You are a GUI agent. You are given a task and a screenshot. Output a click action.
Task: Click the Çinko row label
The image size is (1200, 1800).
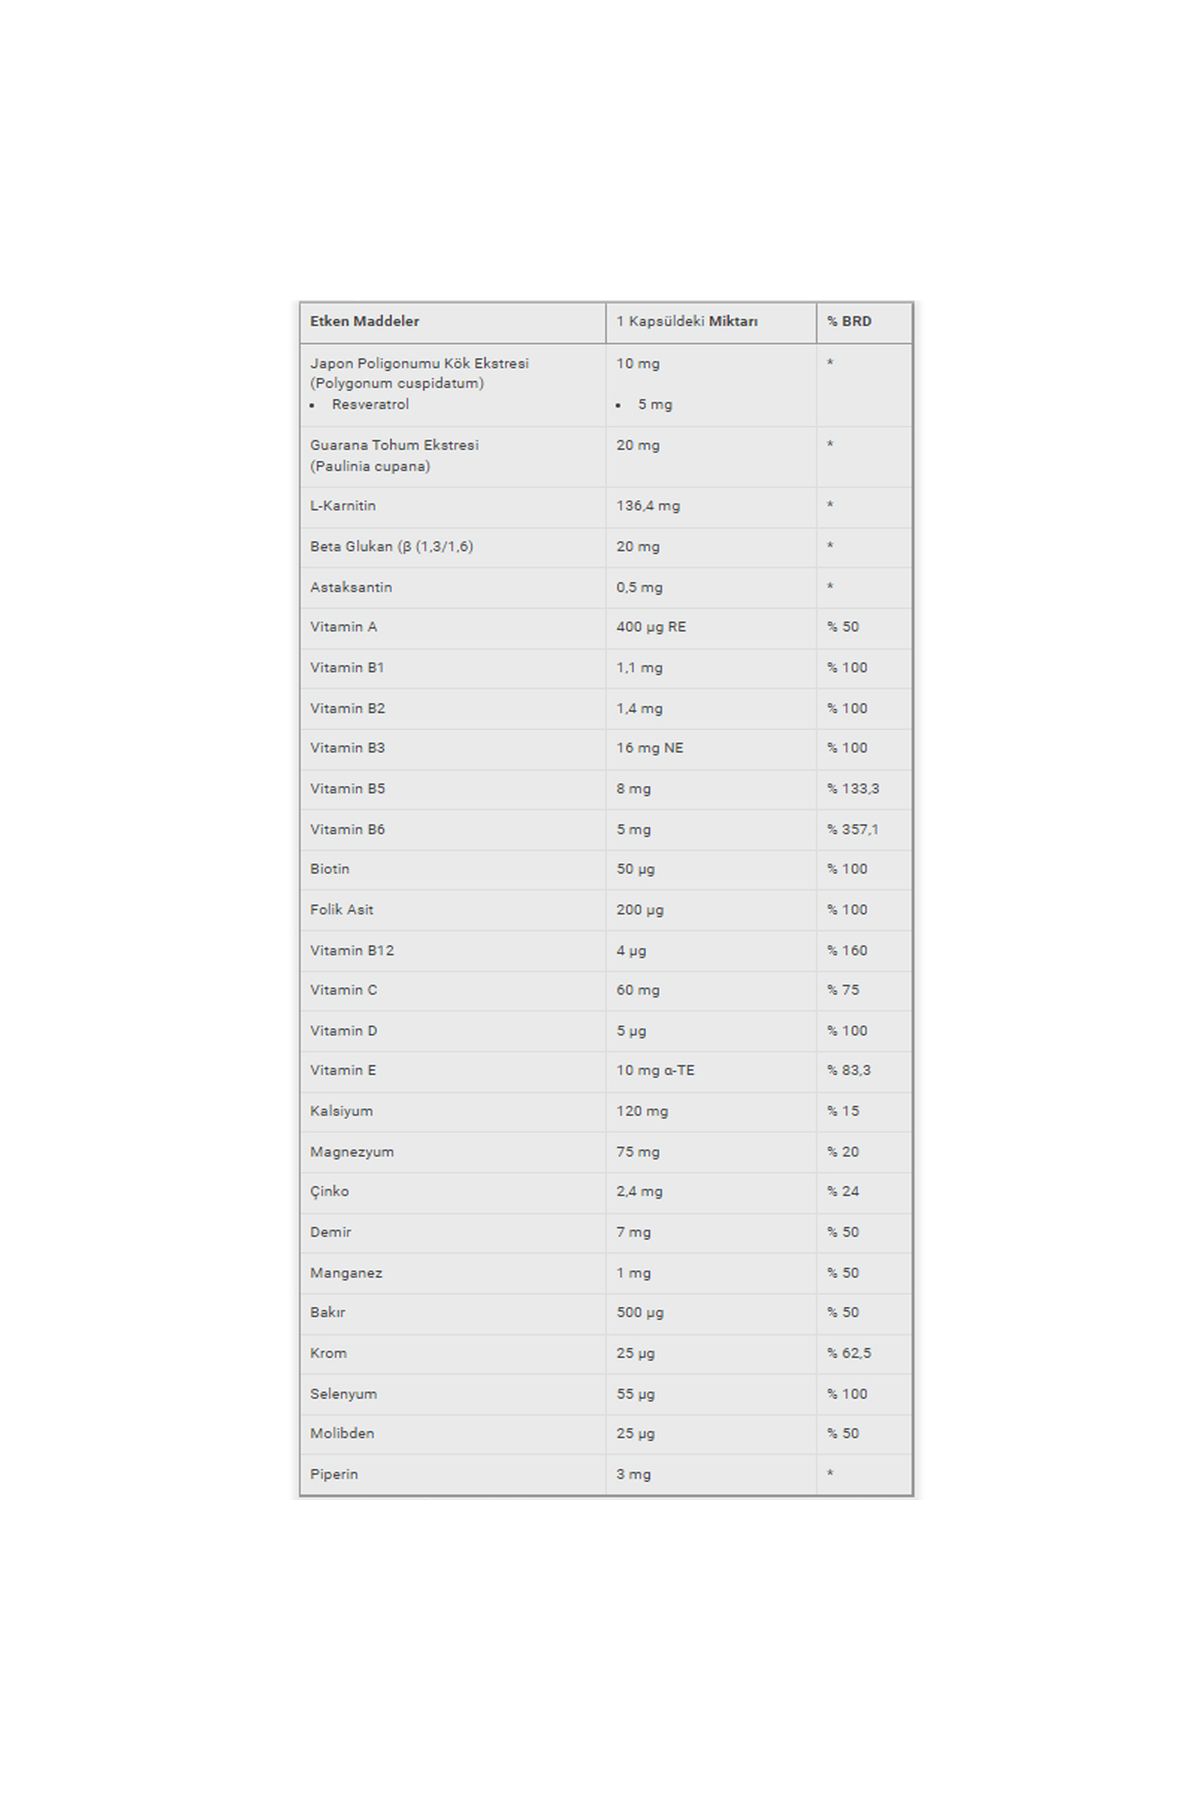[x=329, y=1192]
